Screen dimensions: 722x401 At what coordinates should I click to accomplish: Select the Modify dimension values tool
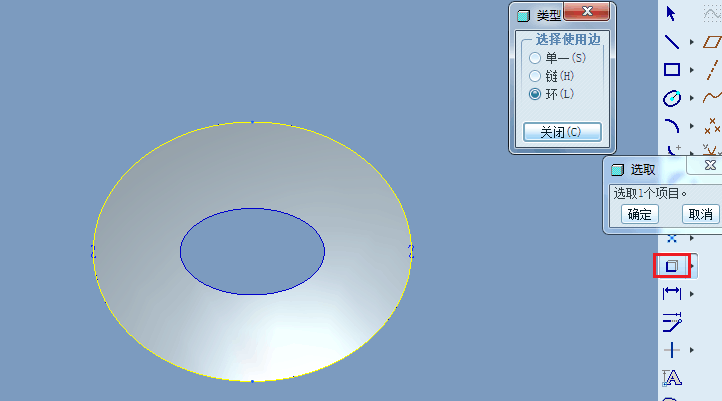(x=672, y=321)
